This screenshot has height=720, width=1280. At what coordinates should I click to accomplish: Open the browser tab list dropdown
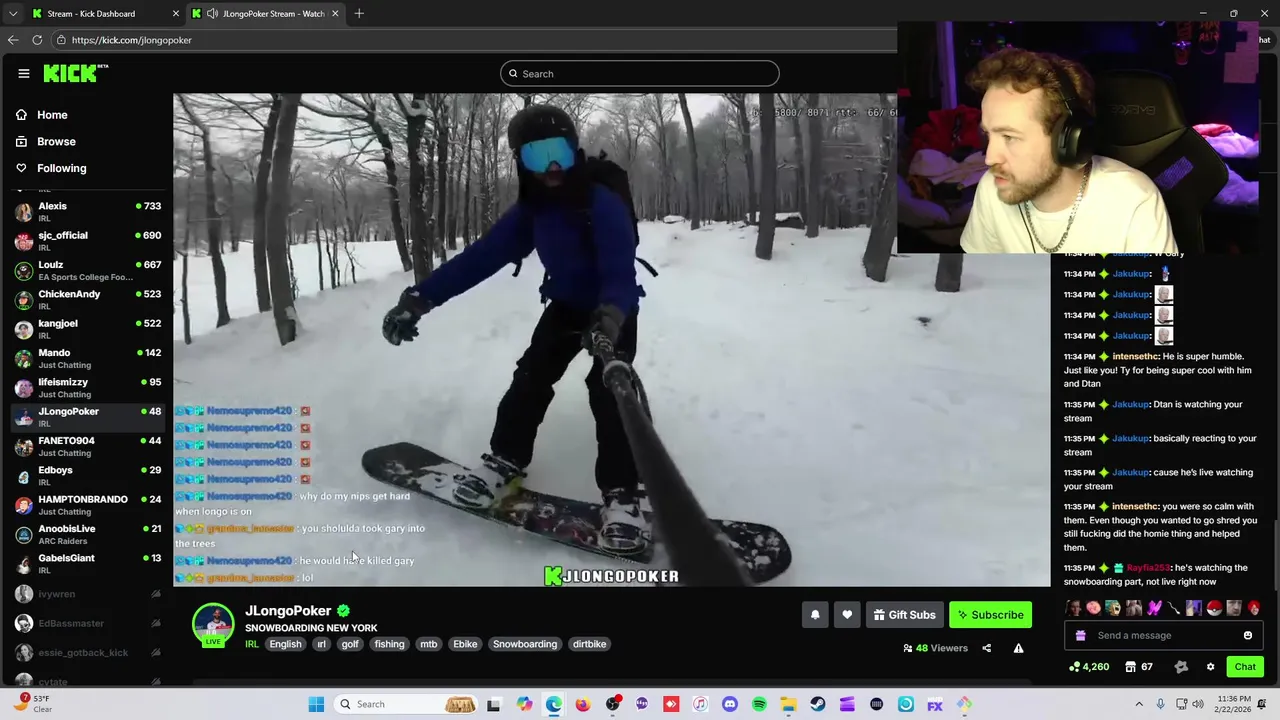pyautogui.click(x=13, y=13)
